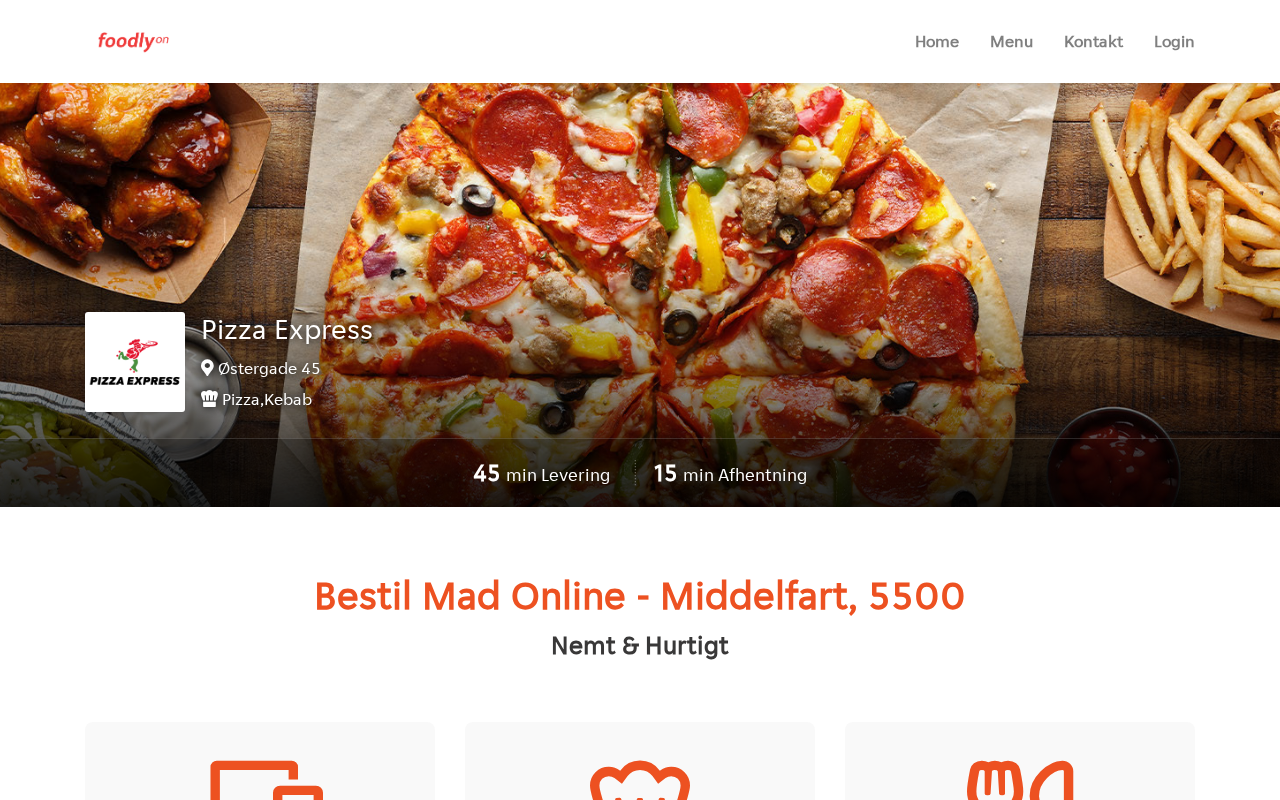Click the Pizza Express restaurant title
The height and width of the screenshot is (800, 1280).
287,329
